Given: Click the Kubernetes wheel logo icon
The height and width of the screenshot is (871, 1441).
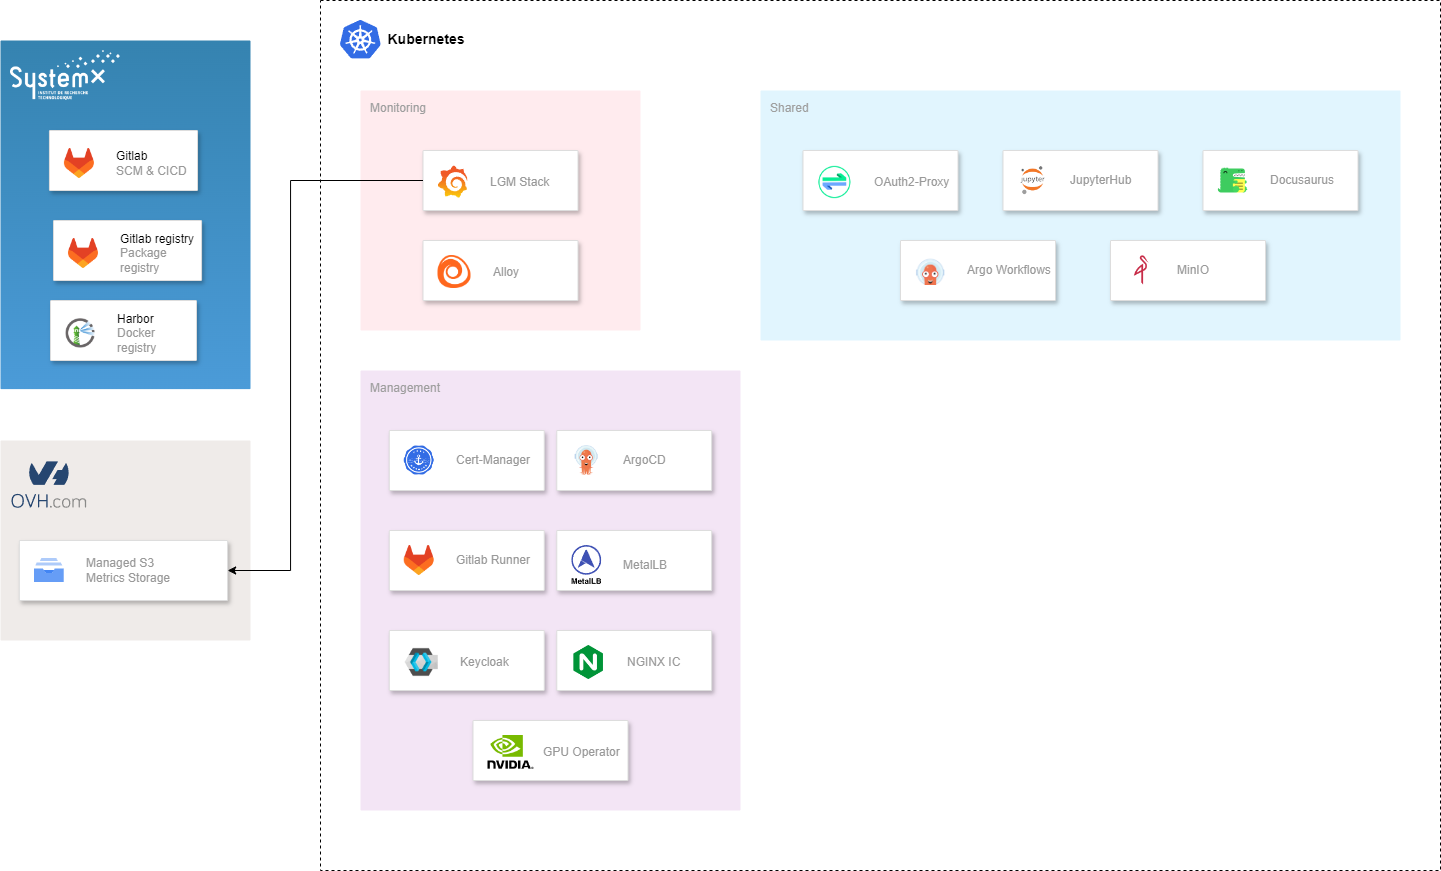Looking at the screenshot, I should click(360, 40).
